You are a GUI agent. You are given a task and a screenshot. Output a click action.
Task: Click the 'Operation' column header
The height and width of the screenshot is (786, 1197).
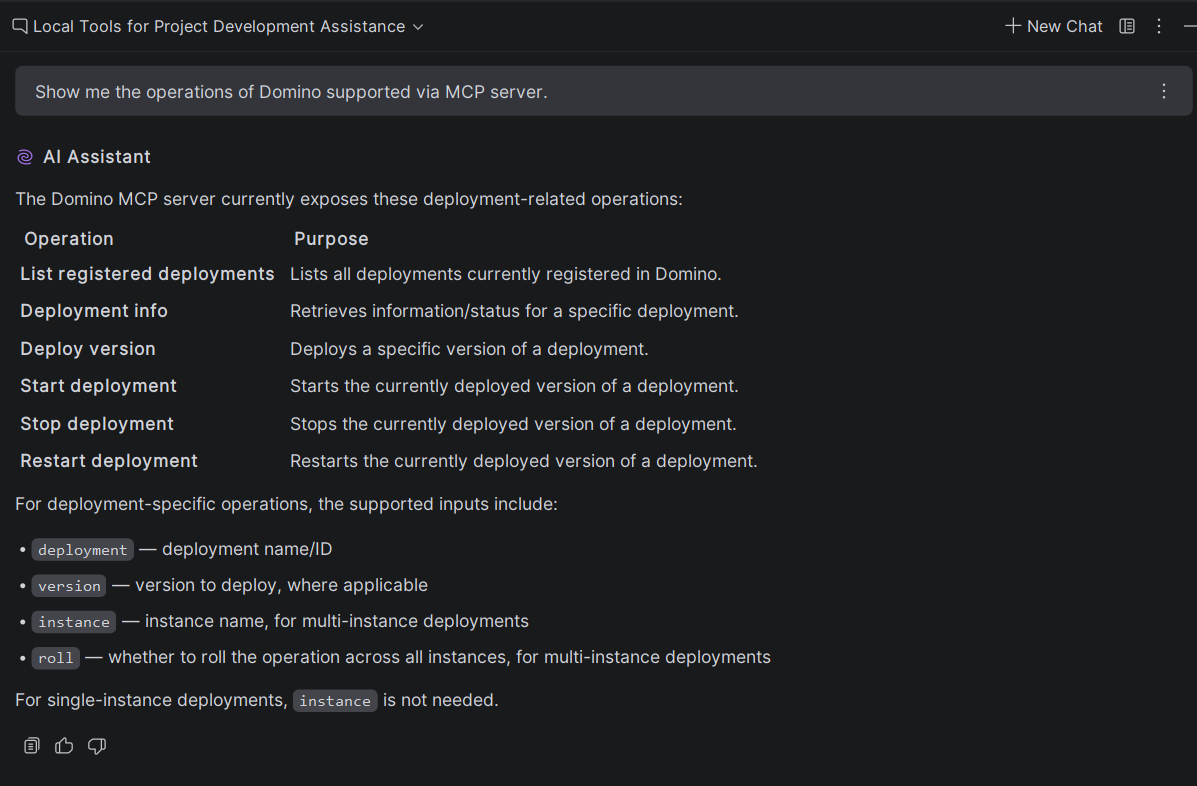click(69, 239)
